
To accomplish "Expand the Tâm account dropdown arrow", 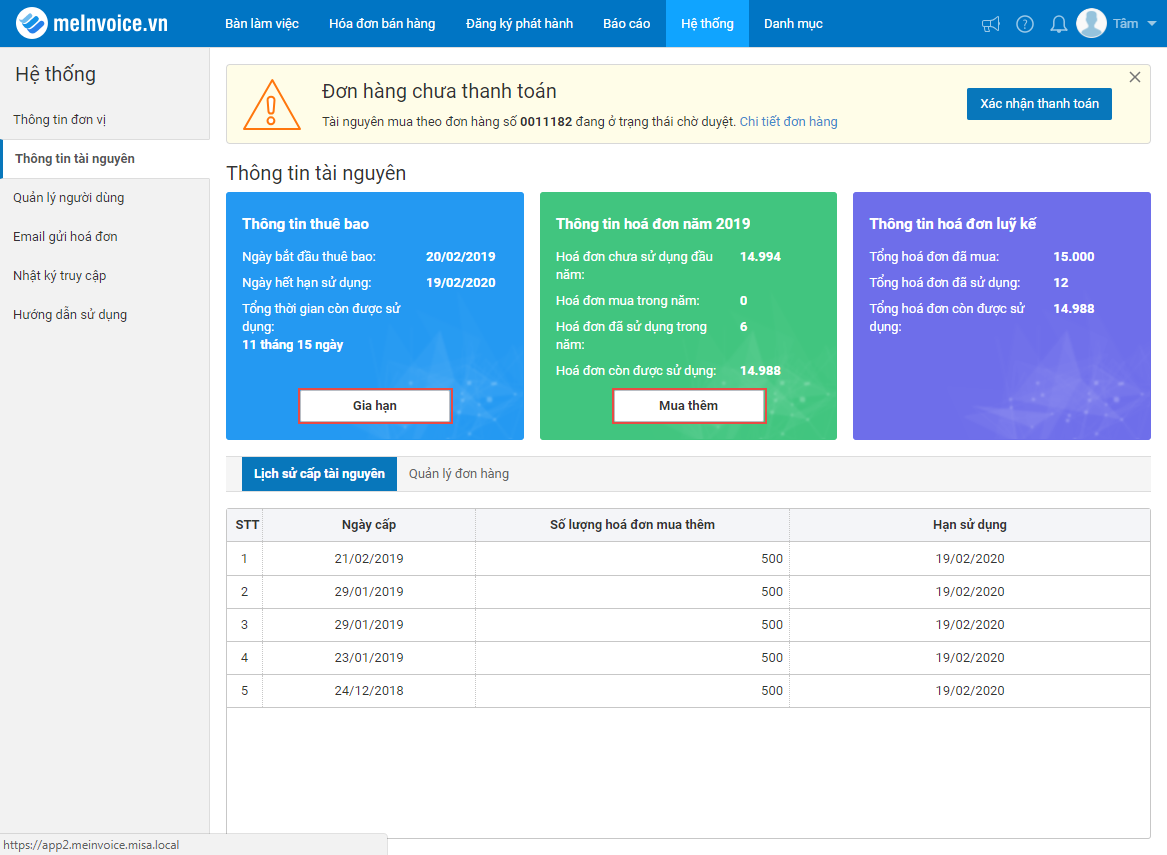I will coord(1152,24).
